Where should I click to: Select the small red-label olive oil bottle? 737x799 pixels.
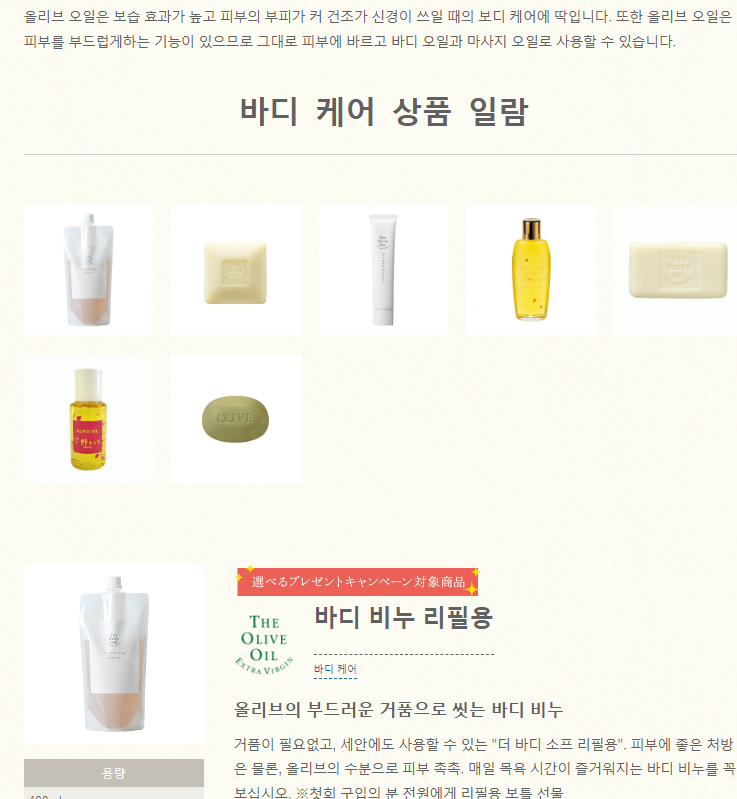[x=88, y=419]
